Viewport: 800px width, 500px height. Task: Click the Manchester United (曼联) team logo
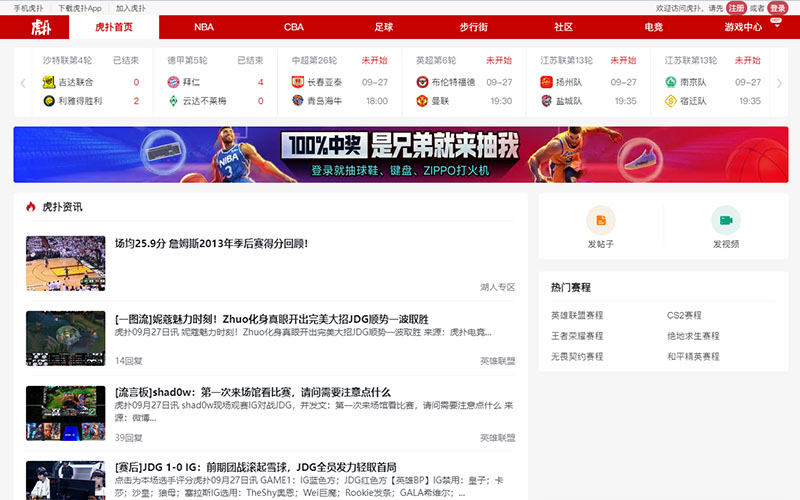pos(422,101)
